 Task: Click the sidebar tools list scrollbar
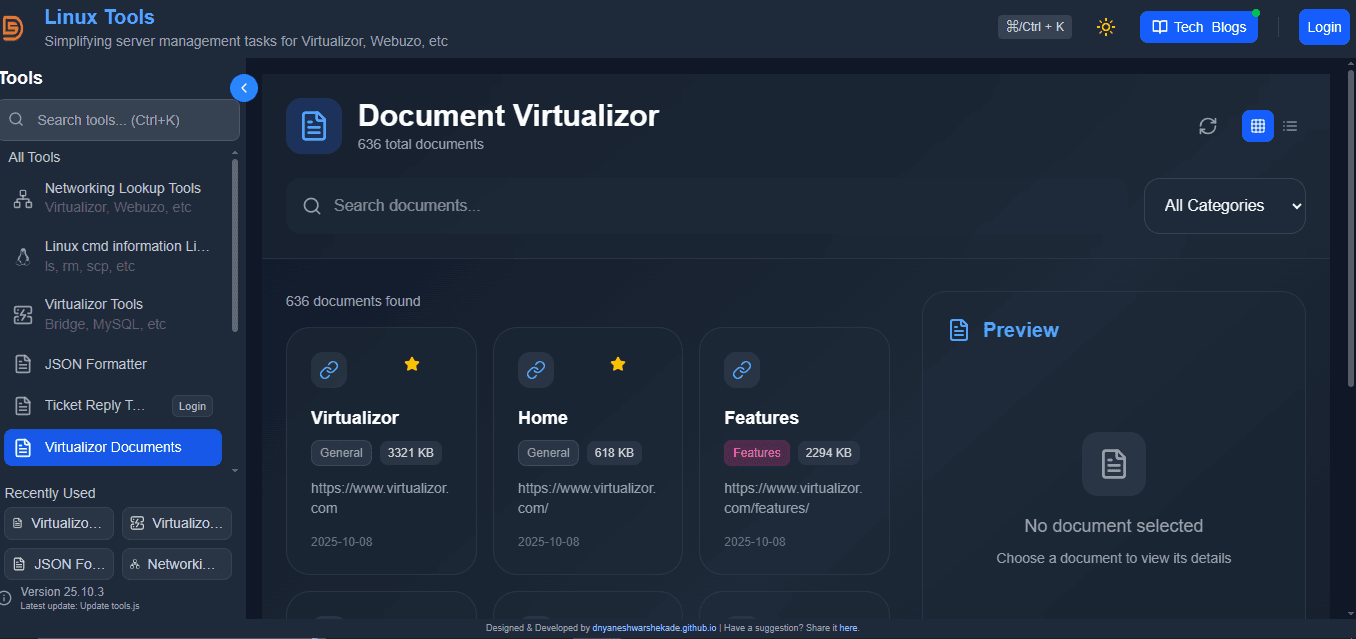click(235, 245)
